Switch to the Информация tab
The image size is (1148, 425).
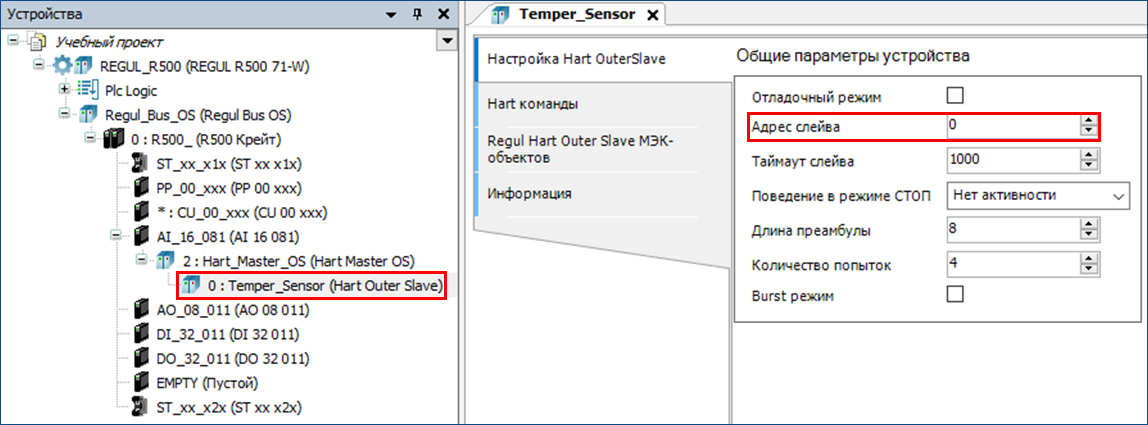point(529,193)
